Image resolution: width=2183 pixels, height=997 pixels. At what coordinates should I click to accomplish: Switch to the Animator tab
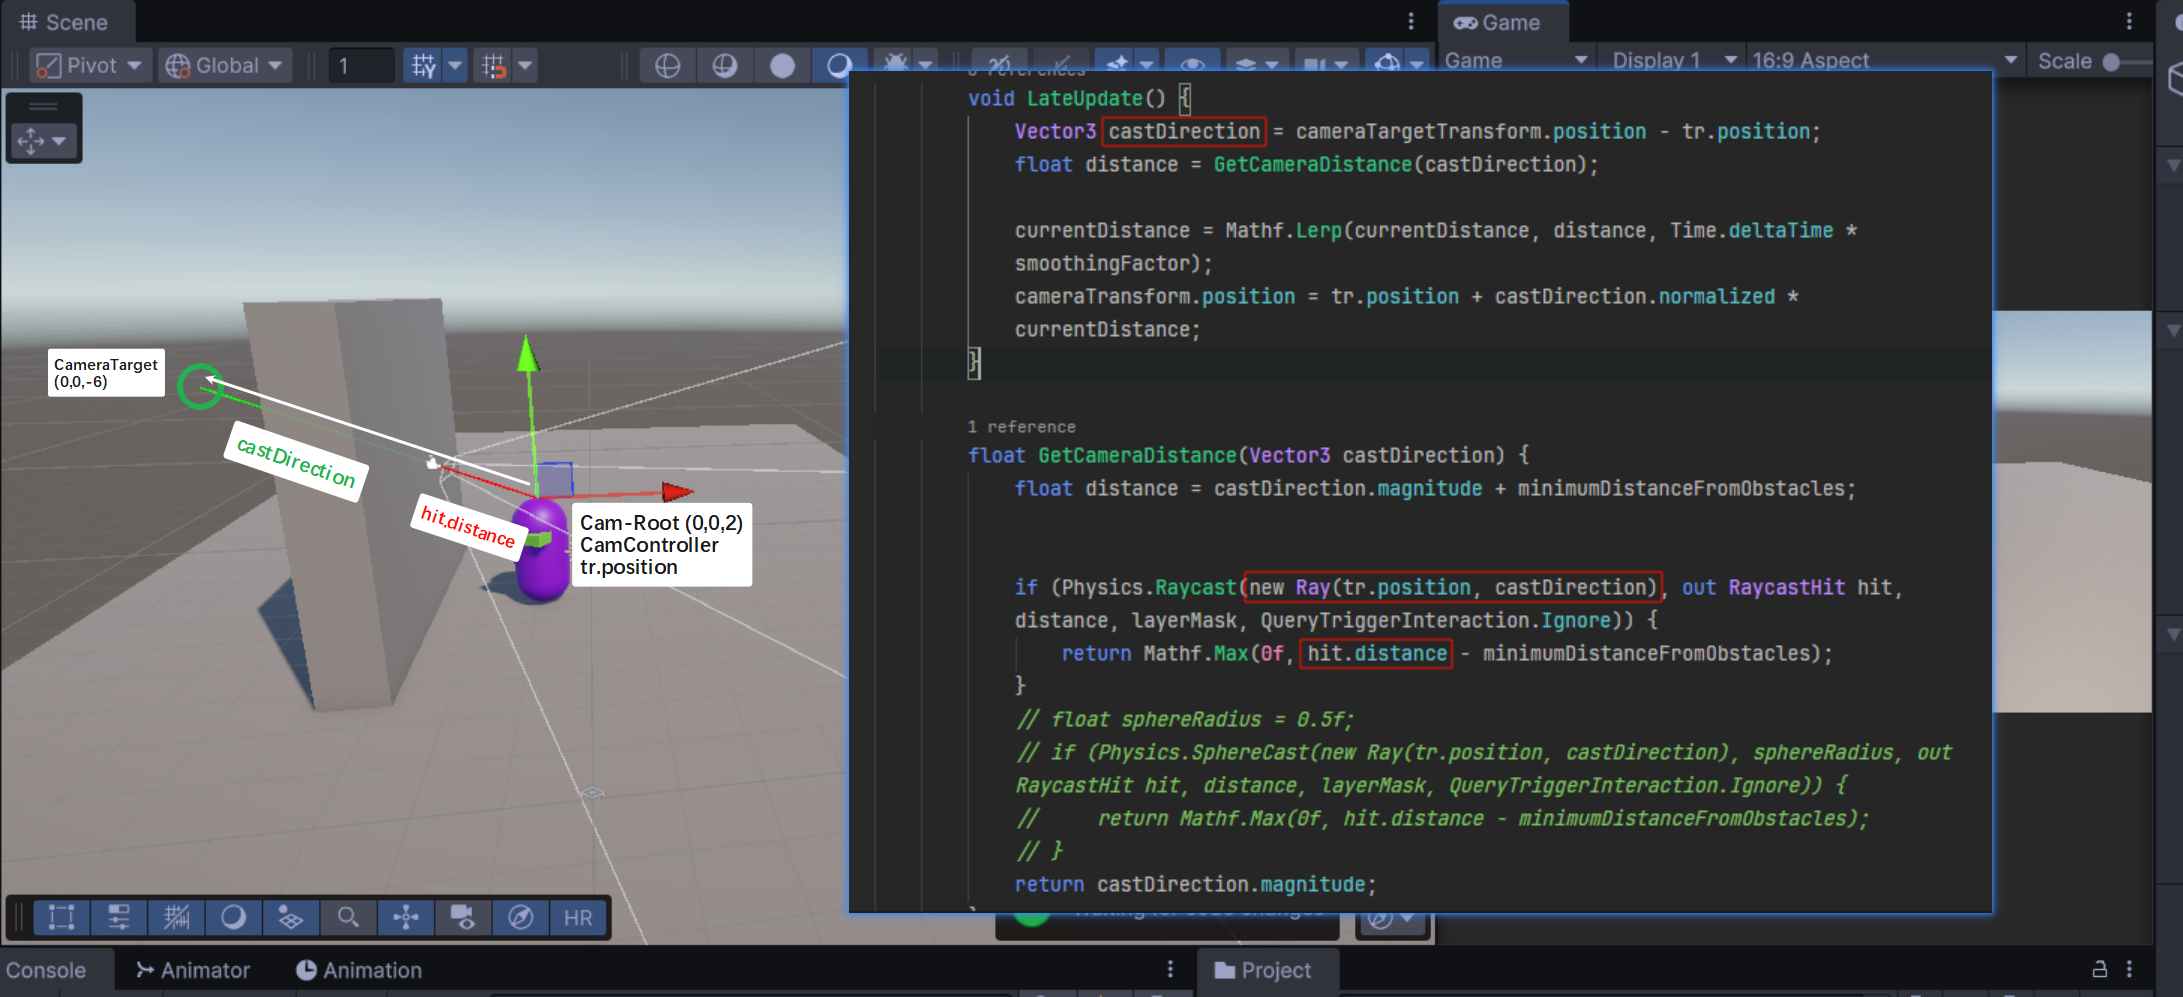pyautogui.click(x=193, y=970)
